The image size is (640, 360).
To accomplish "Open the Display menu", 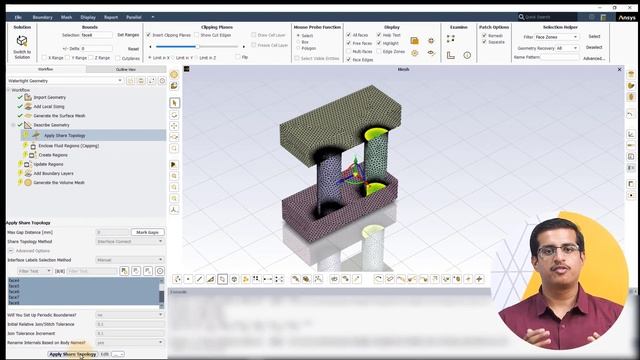I will tap(88, 17).
